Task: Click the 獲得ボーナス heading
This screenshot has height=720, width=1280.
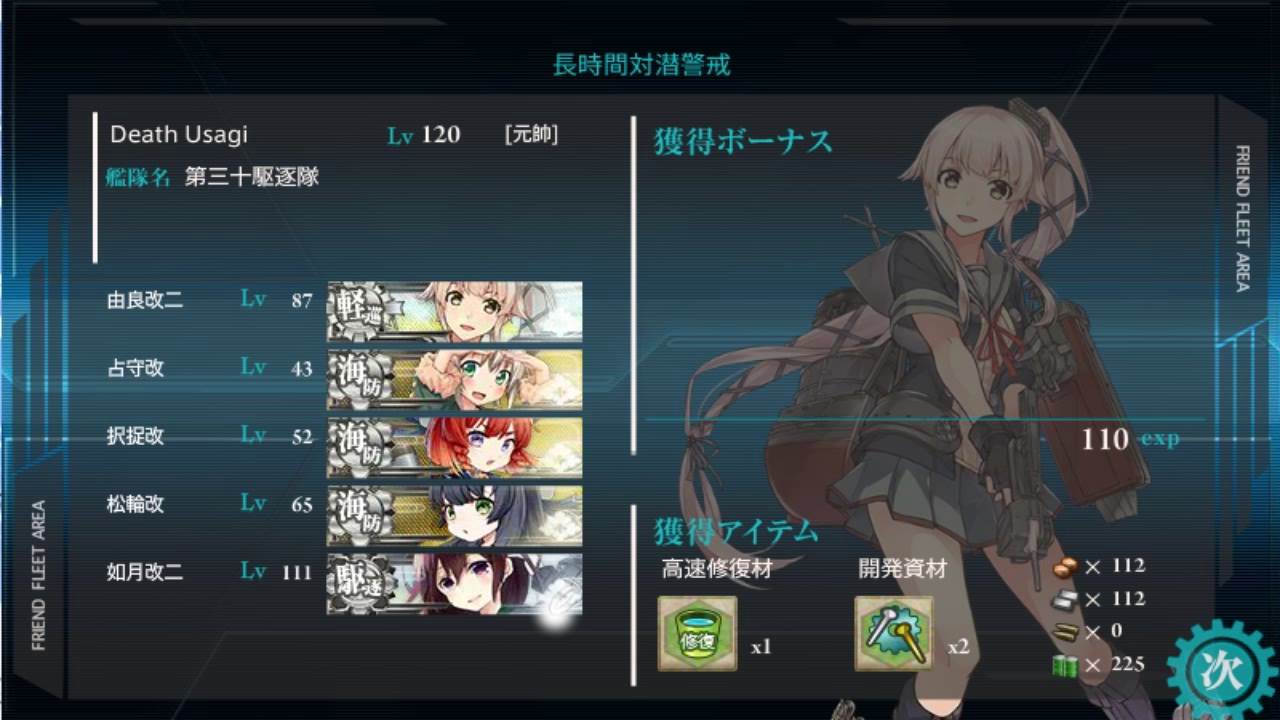Action: coord(743,142)
